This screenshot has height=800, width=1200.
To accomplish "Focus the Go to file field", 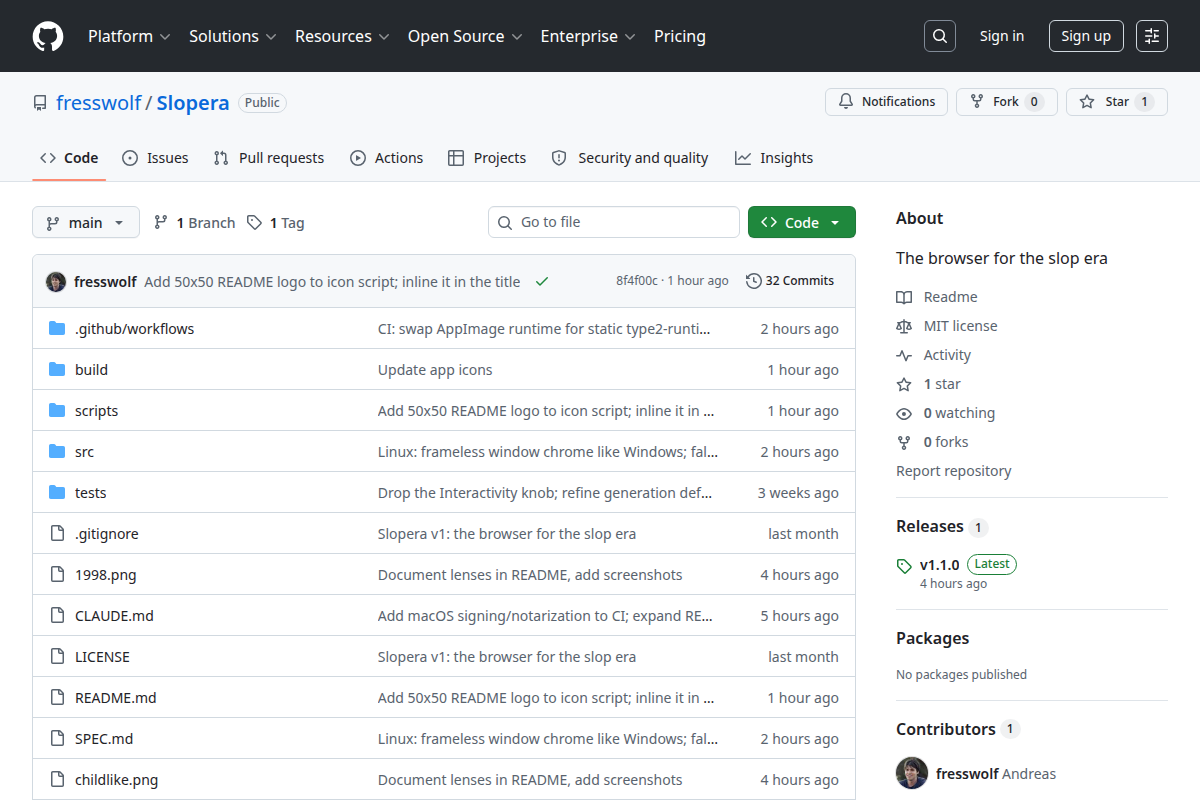I will pos(614,222).
